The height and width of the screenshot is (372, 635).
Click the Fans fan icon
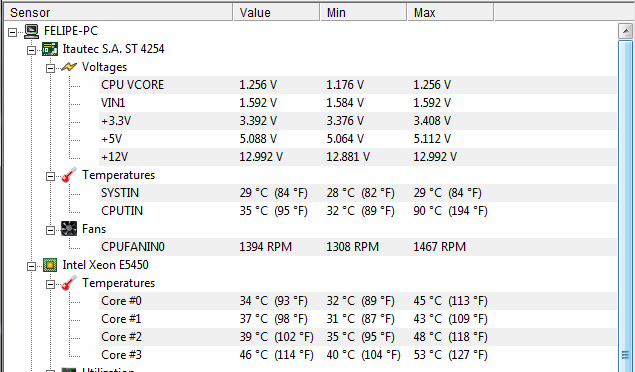pos(69,229)
